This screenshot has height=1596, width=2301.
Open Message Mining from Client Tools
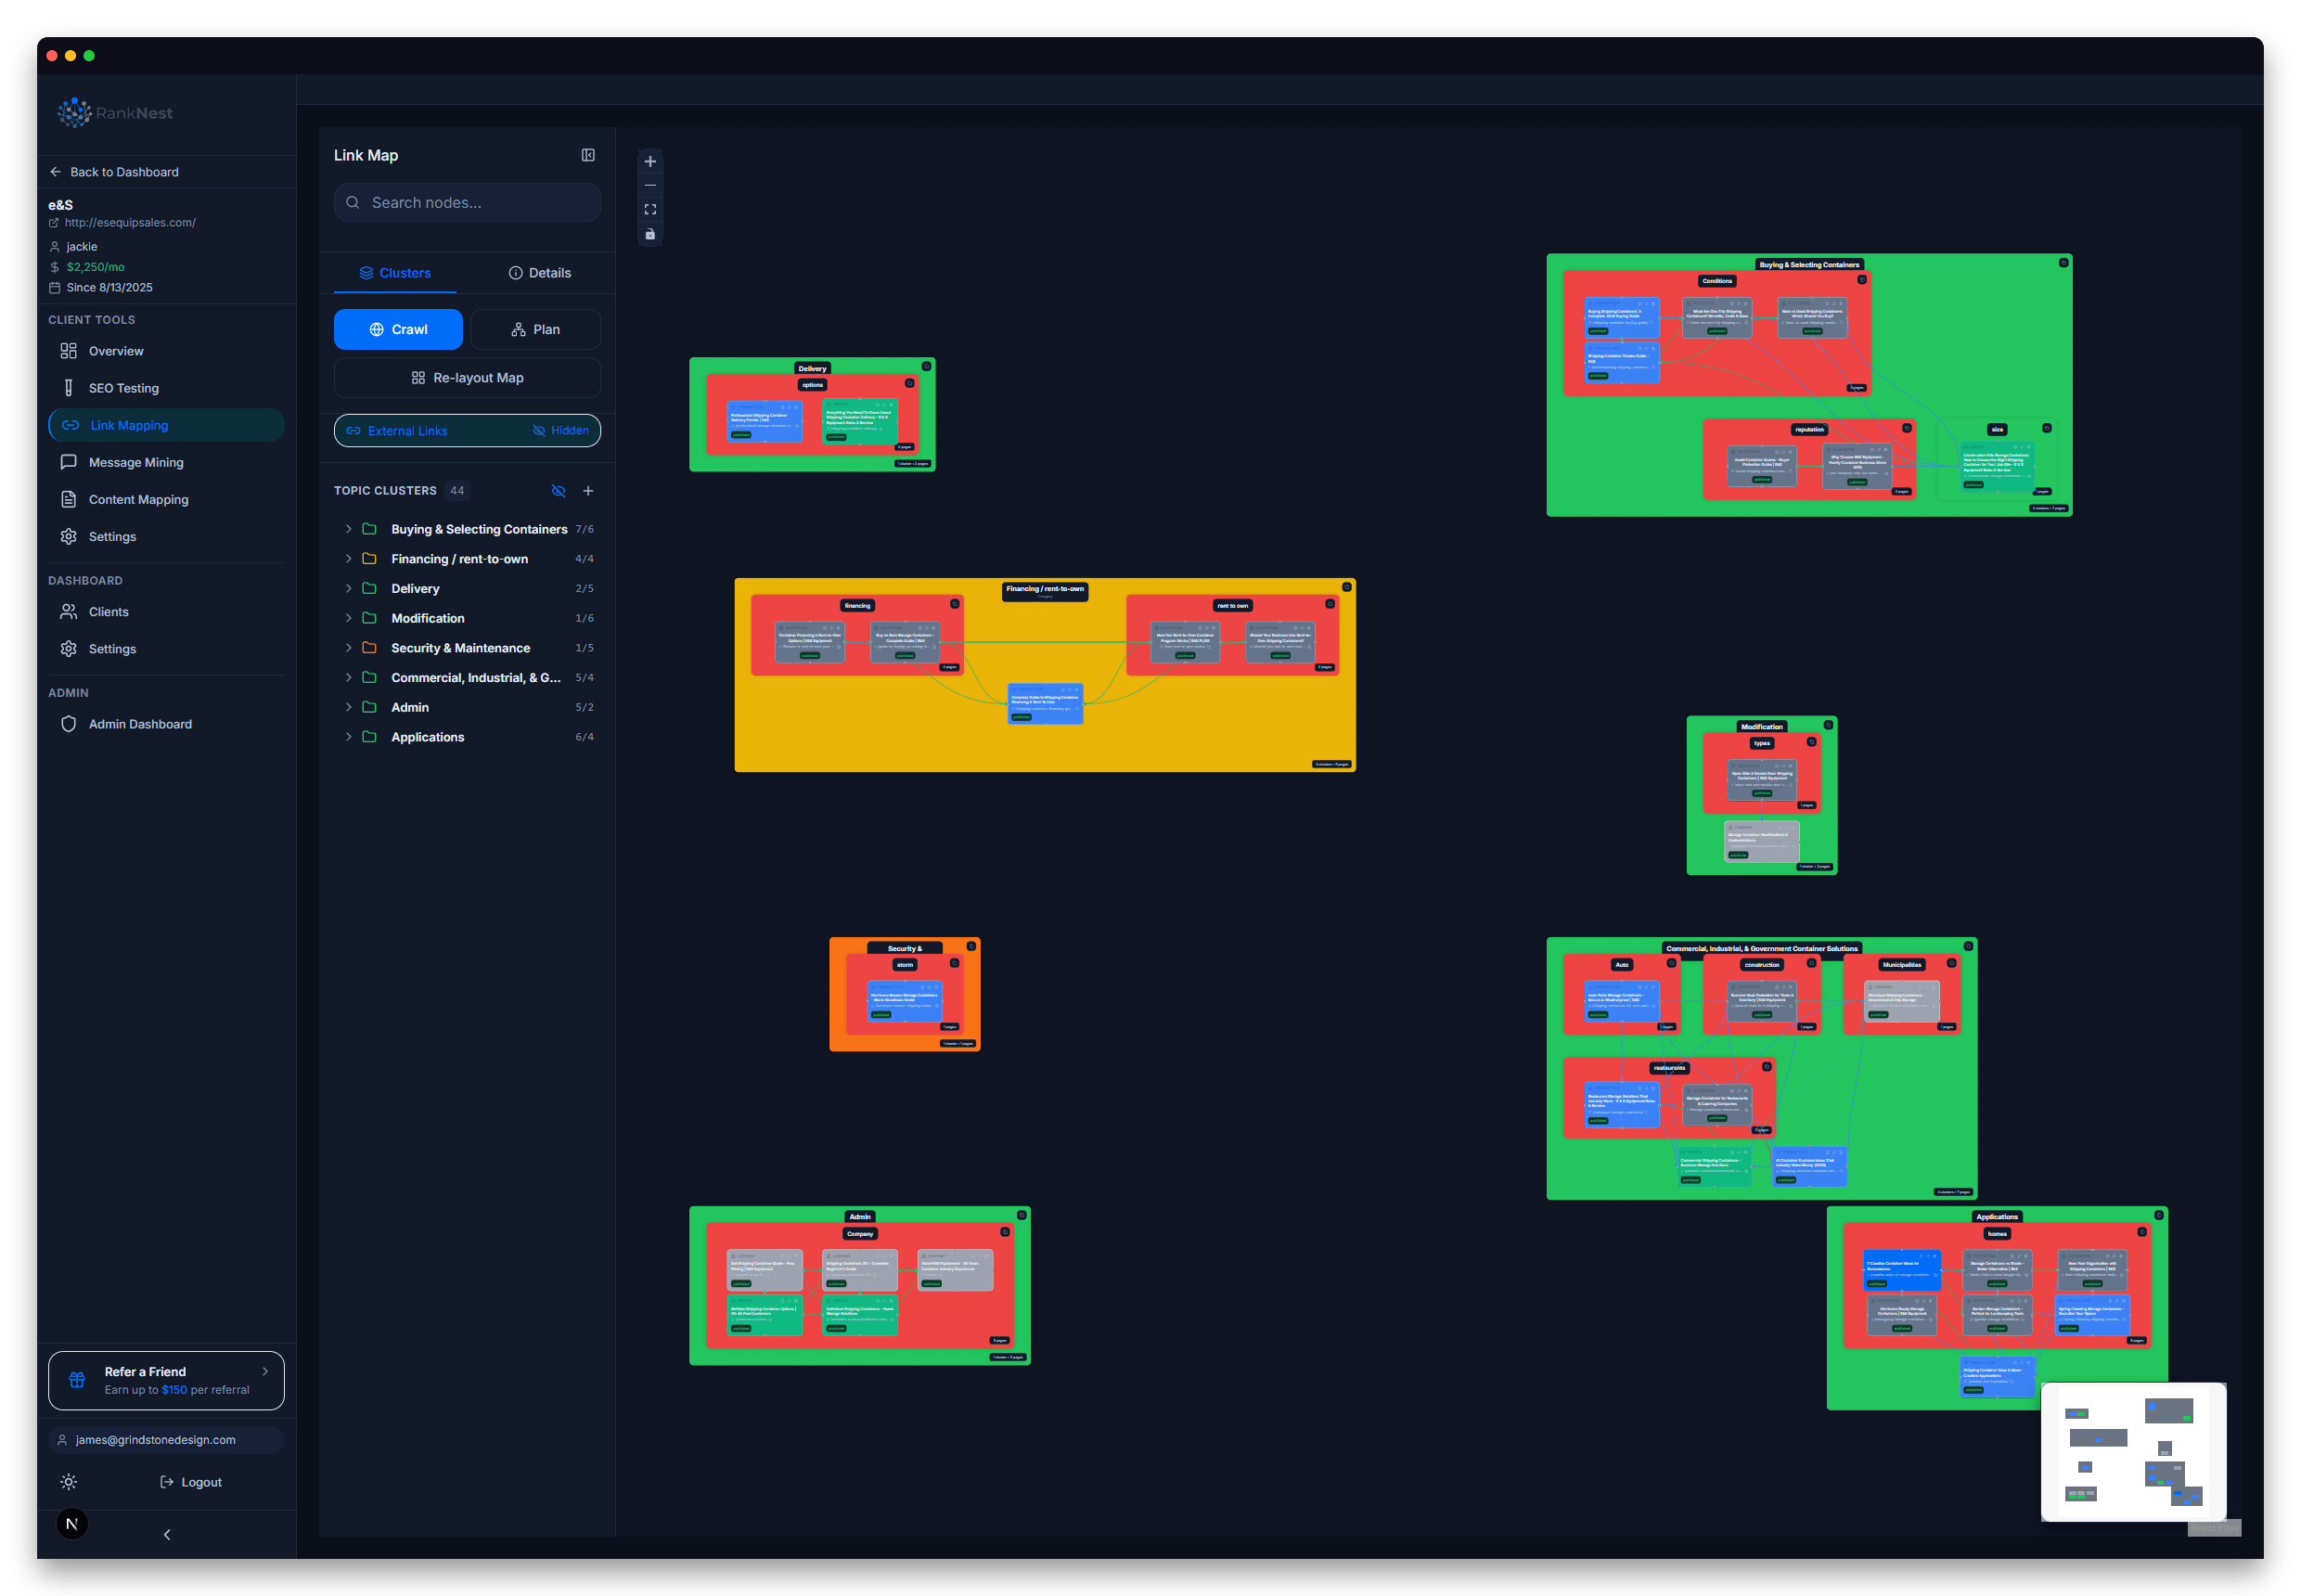click(x=135, y=461)
